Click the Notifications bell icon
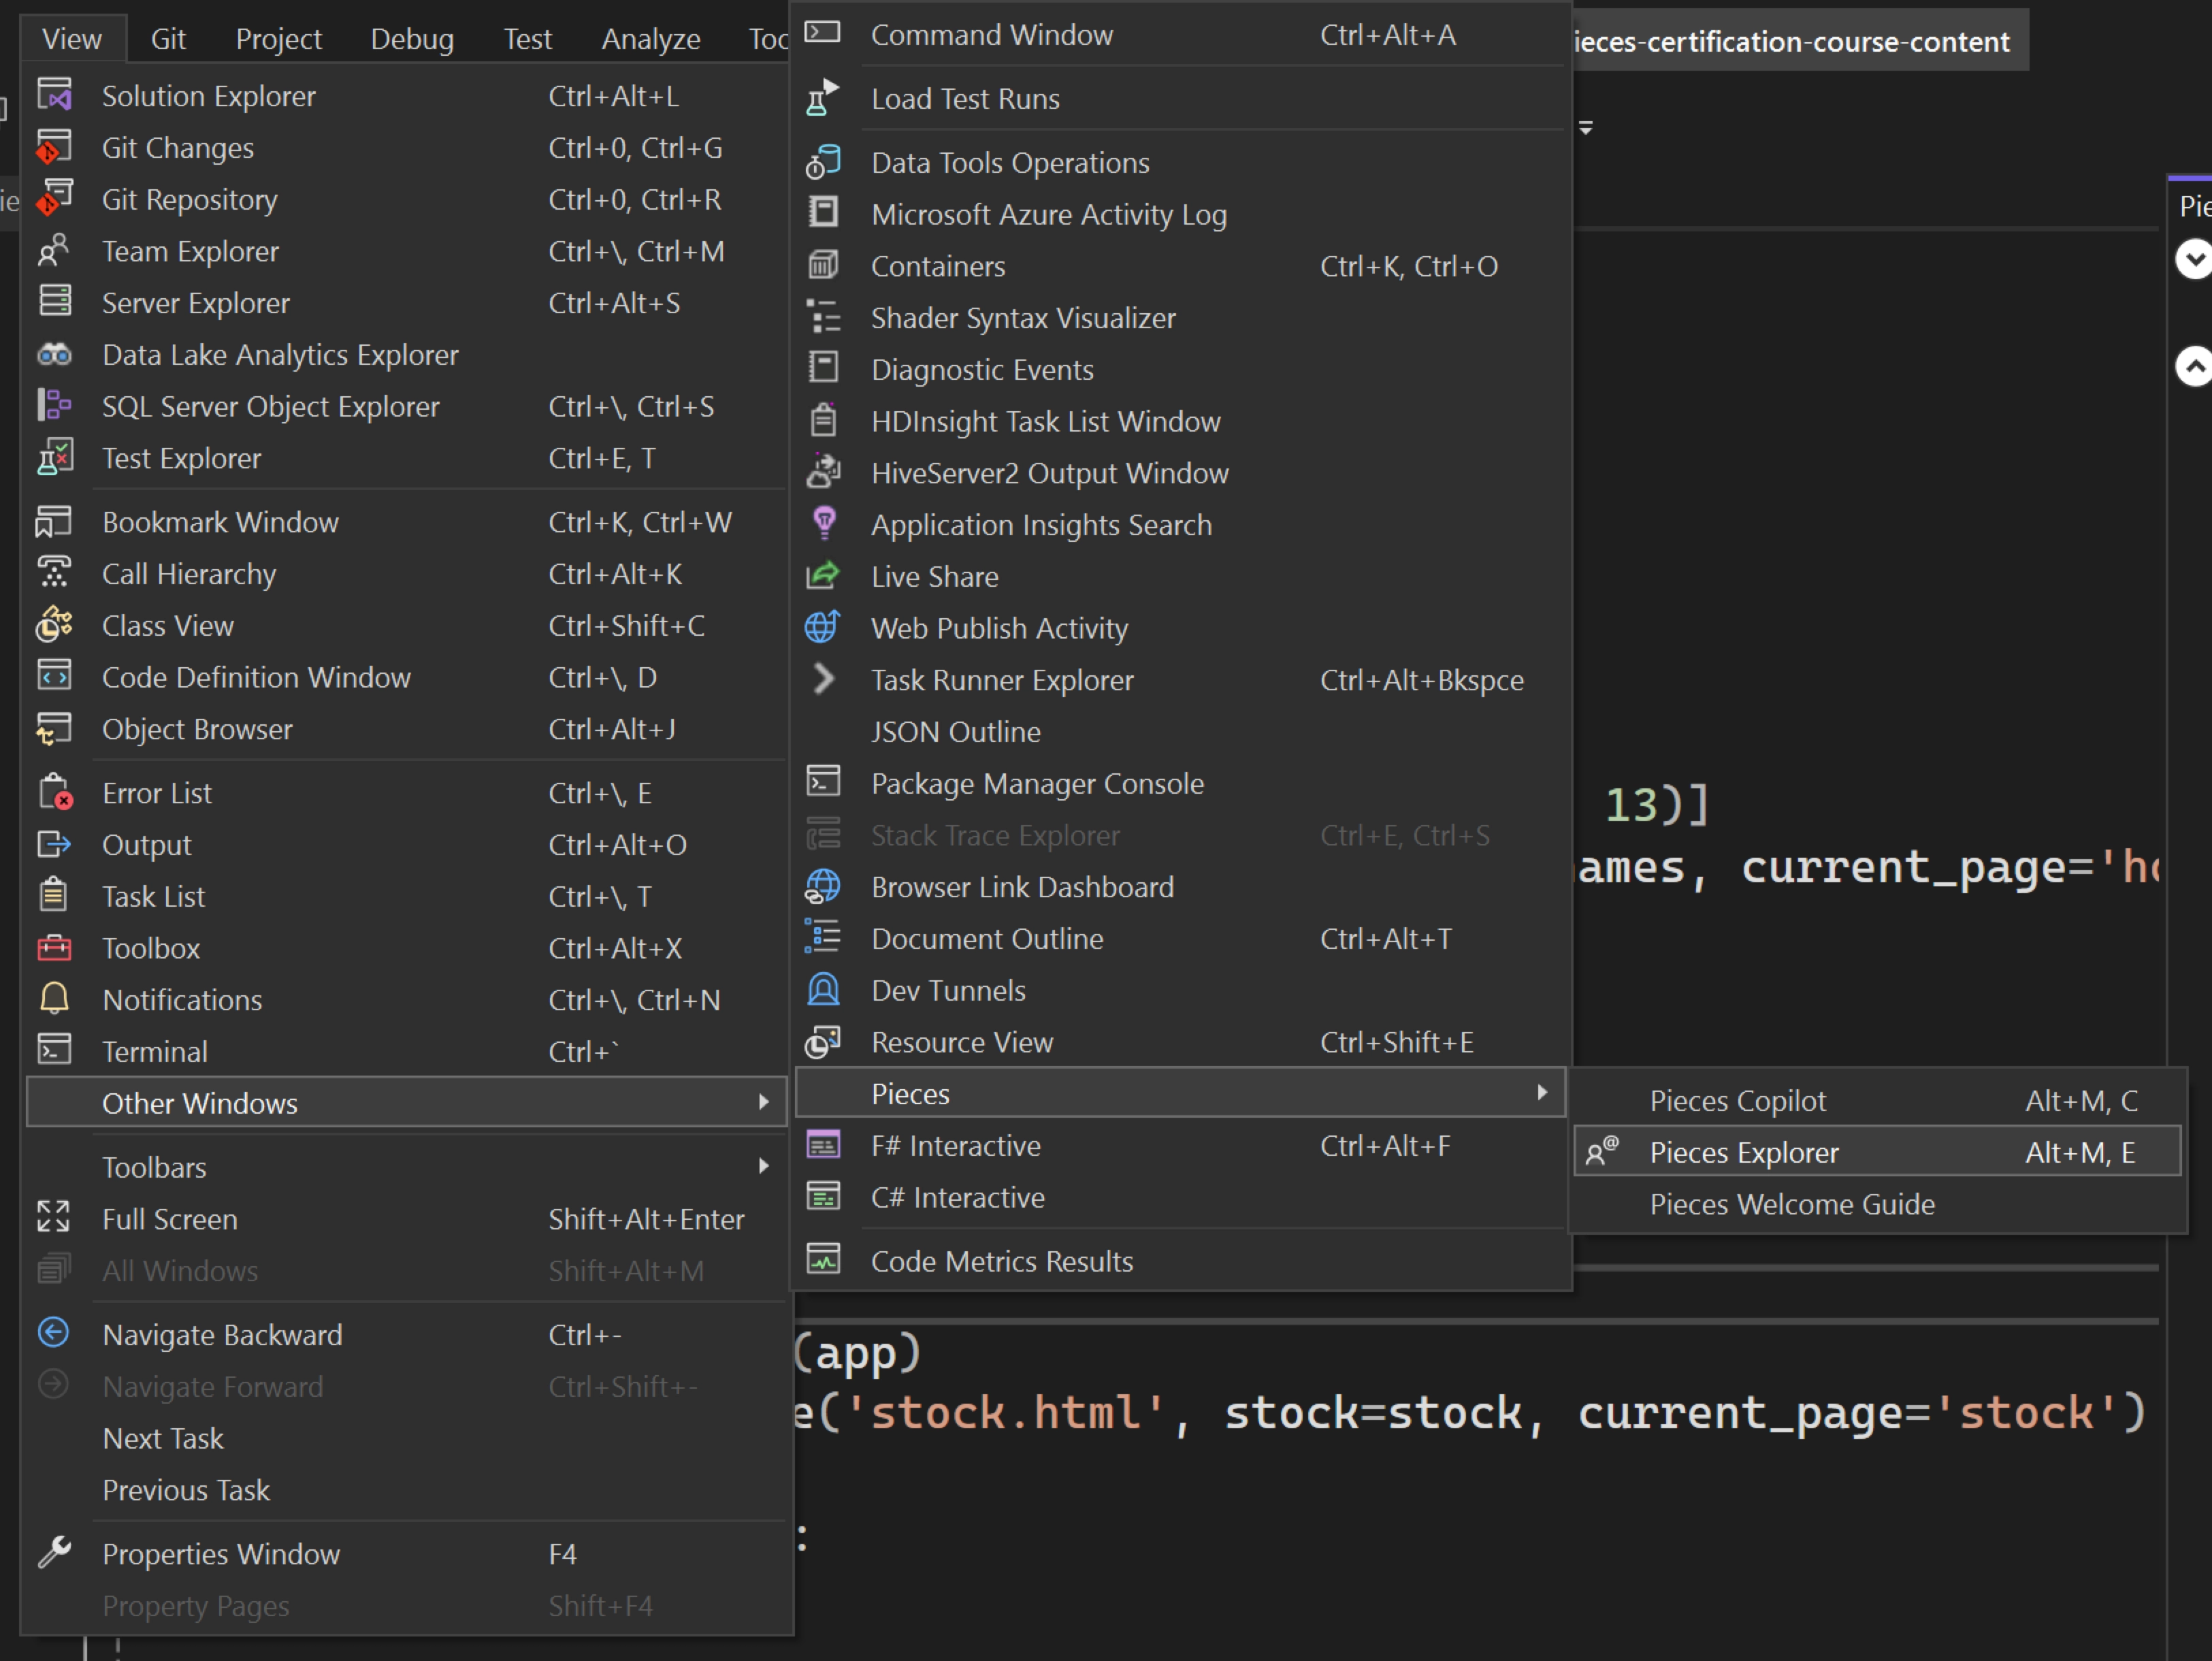Viewport: 2212px width, 1661px height. pyautogui.click(x=55, y=999)
